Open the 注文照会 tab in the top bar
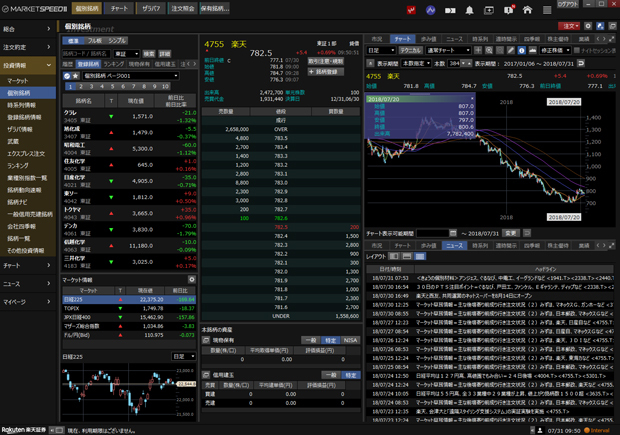The image size is (620, 435). click(x=183, y=8)
